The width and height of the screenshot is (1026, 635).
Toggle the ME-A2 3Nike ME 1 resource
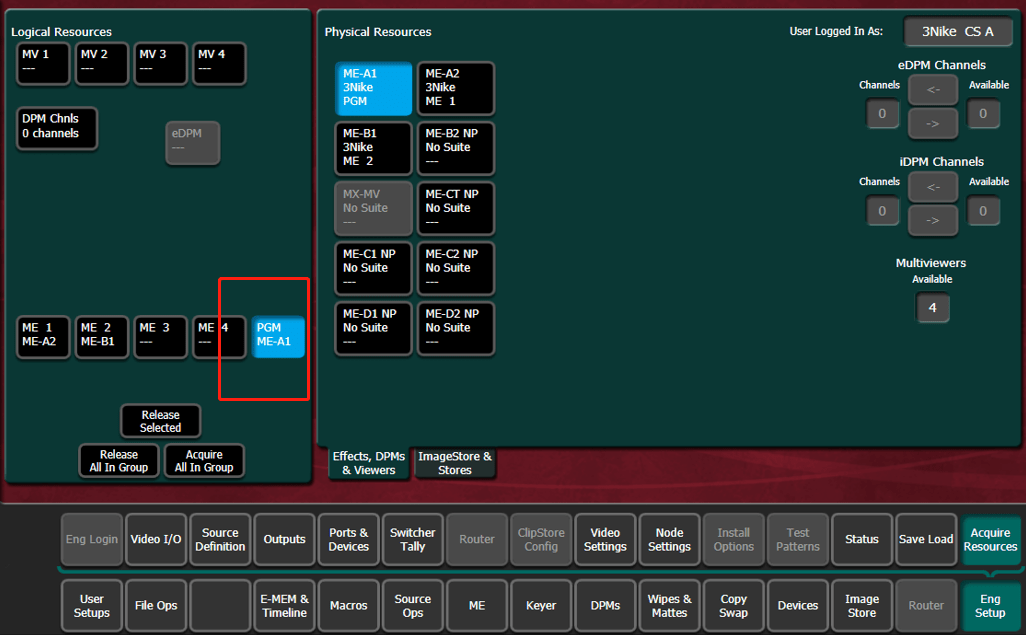tap(455, 88)
